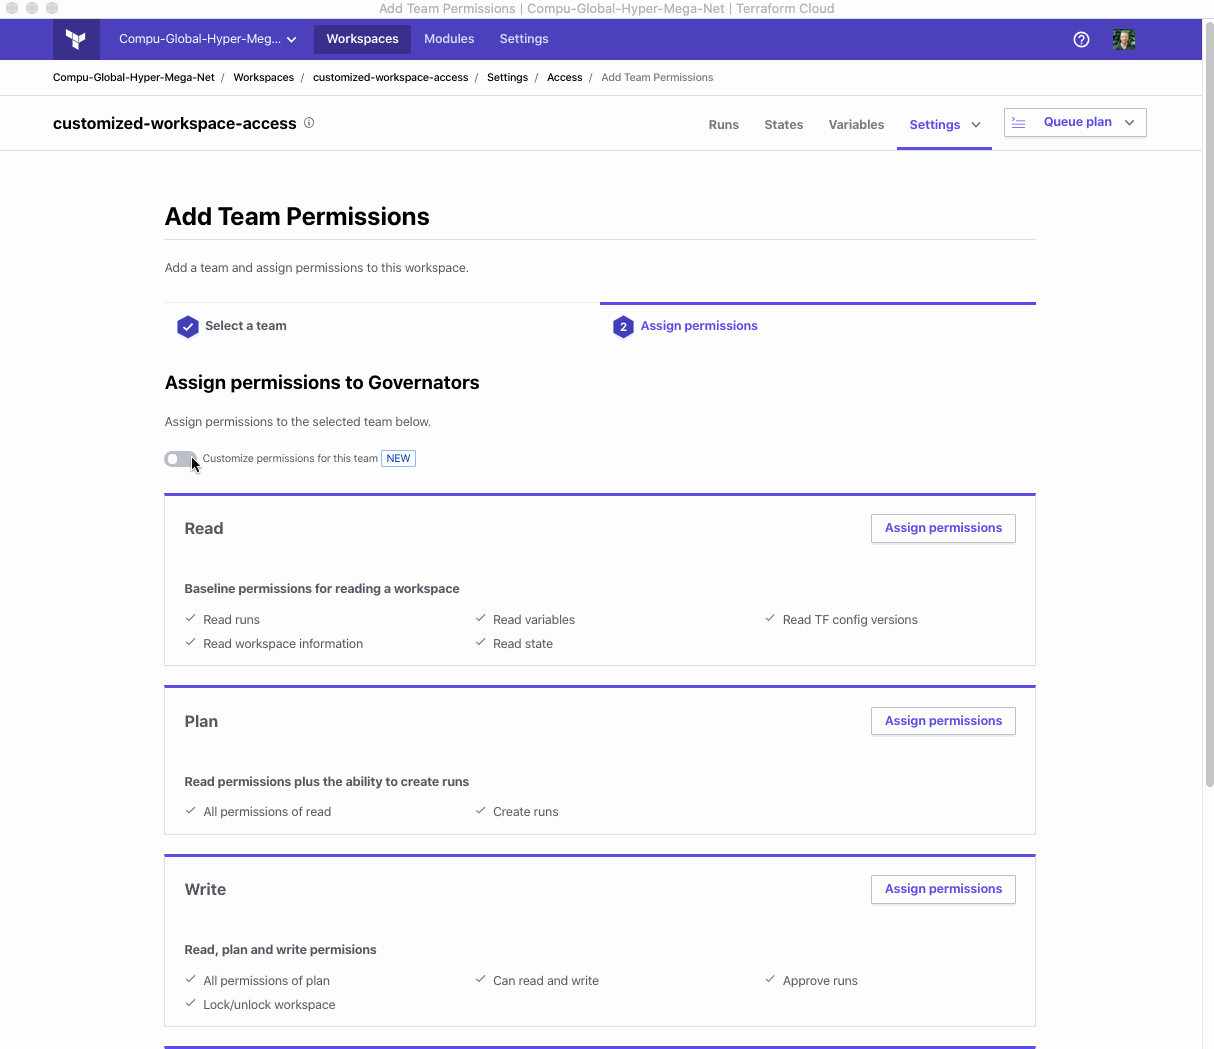Expand the Queue plan dropdown arrow
Viewport: 1214px width, 1049px height.
click(1130, 123)
